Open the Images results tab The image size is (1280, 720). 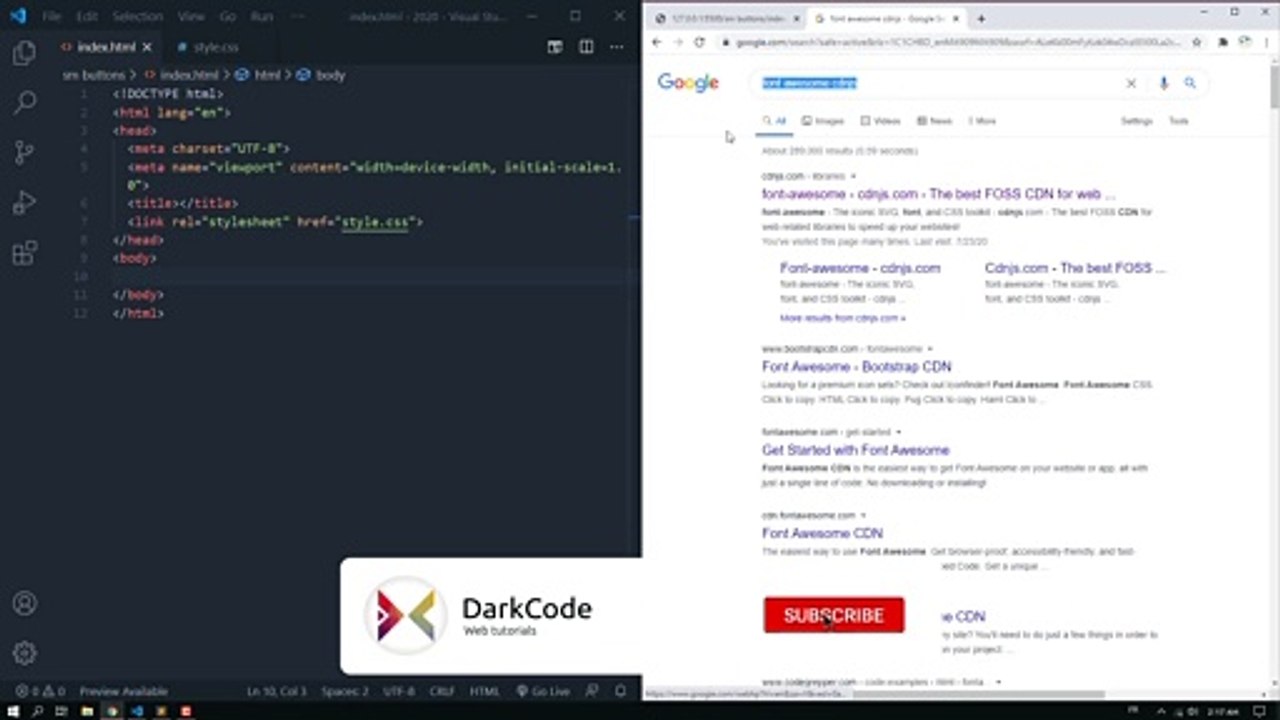823,121
